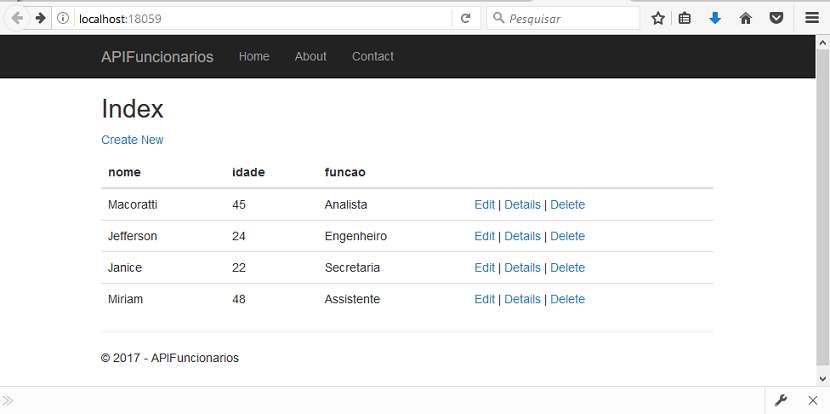Click the forward navigation arrow

(40, 19)
